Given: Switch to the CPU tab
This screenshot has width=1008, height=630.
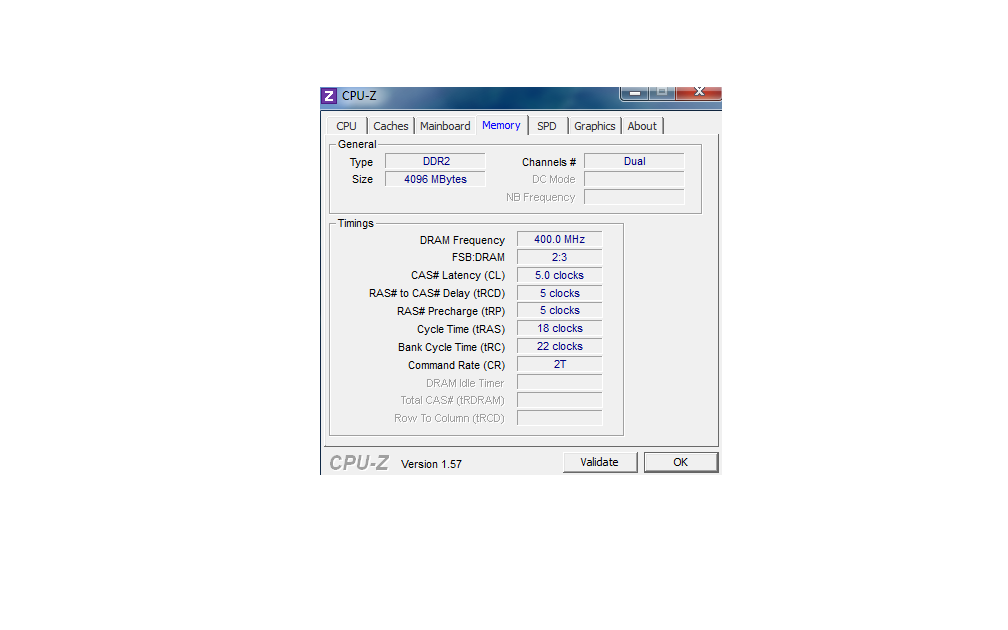Looking at the screenshot, I should pos(346,126).
